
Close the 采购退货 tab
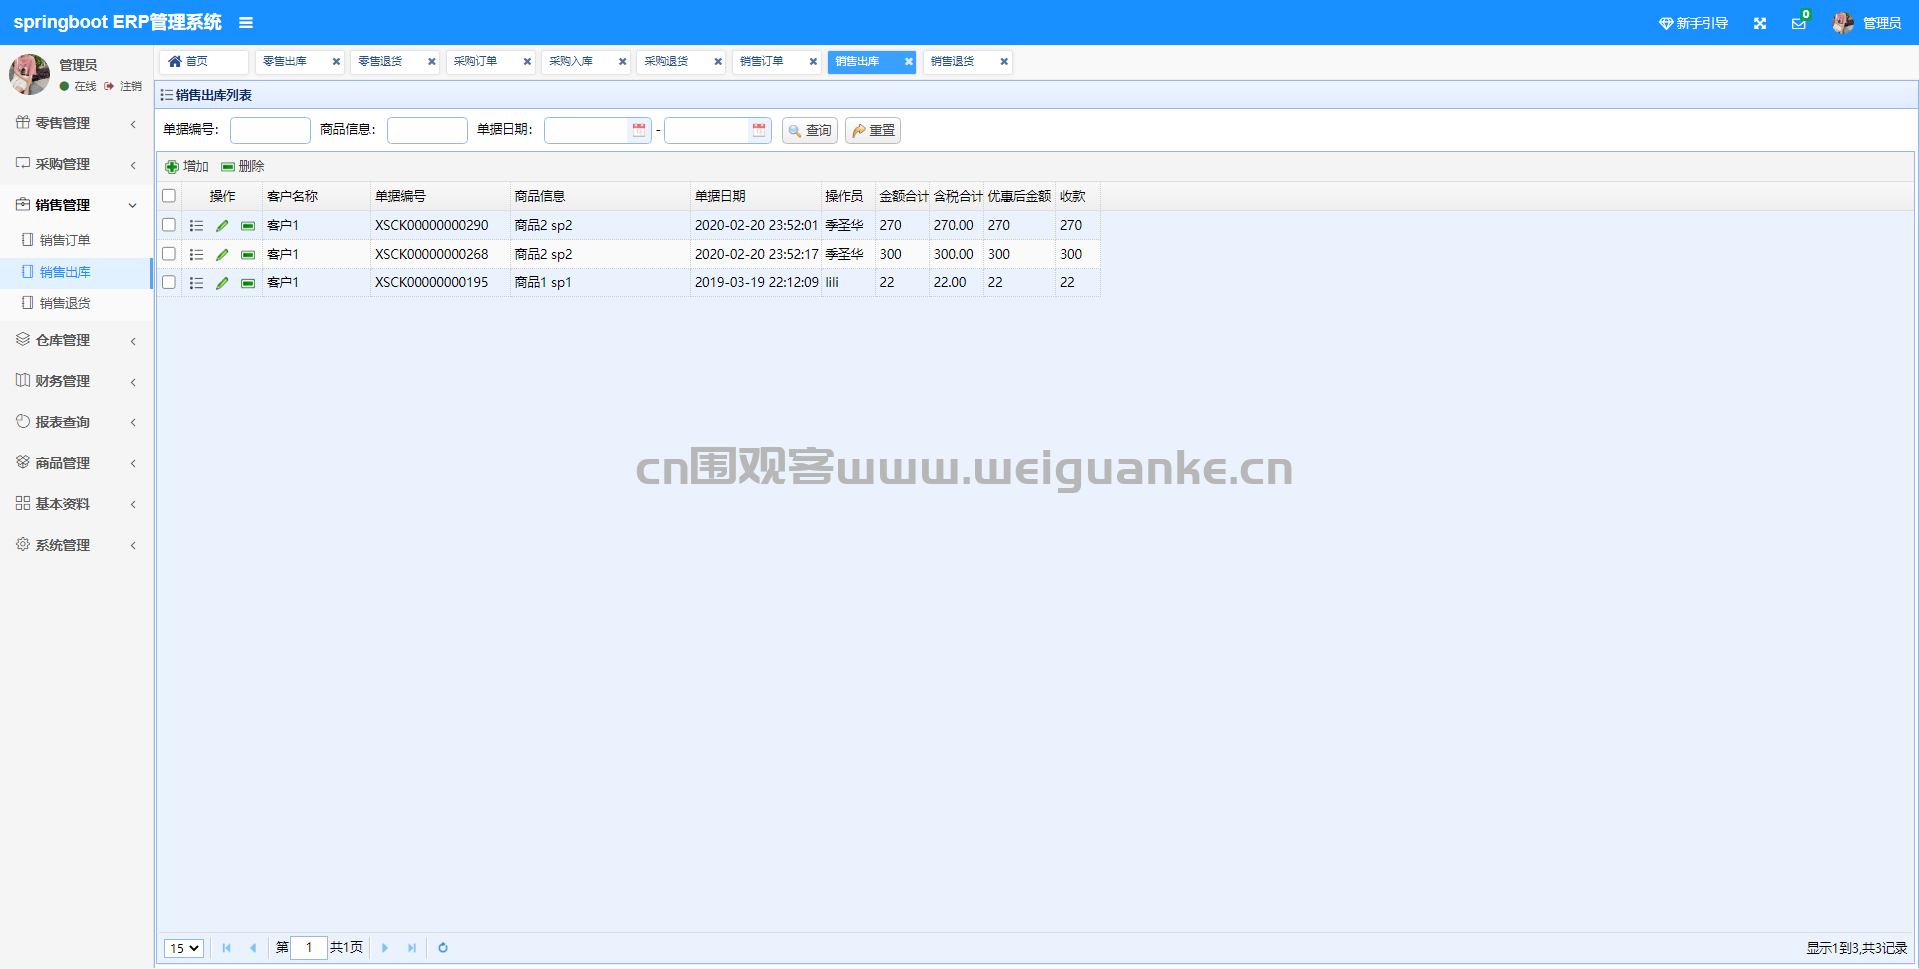tap(718, 62)
